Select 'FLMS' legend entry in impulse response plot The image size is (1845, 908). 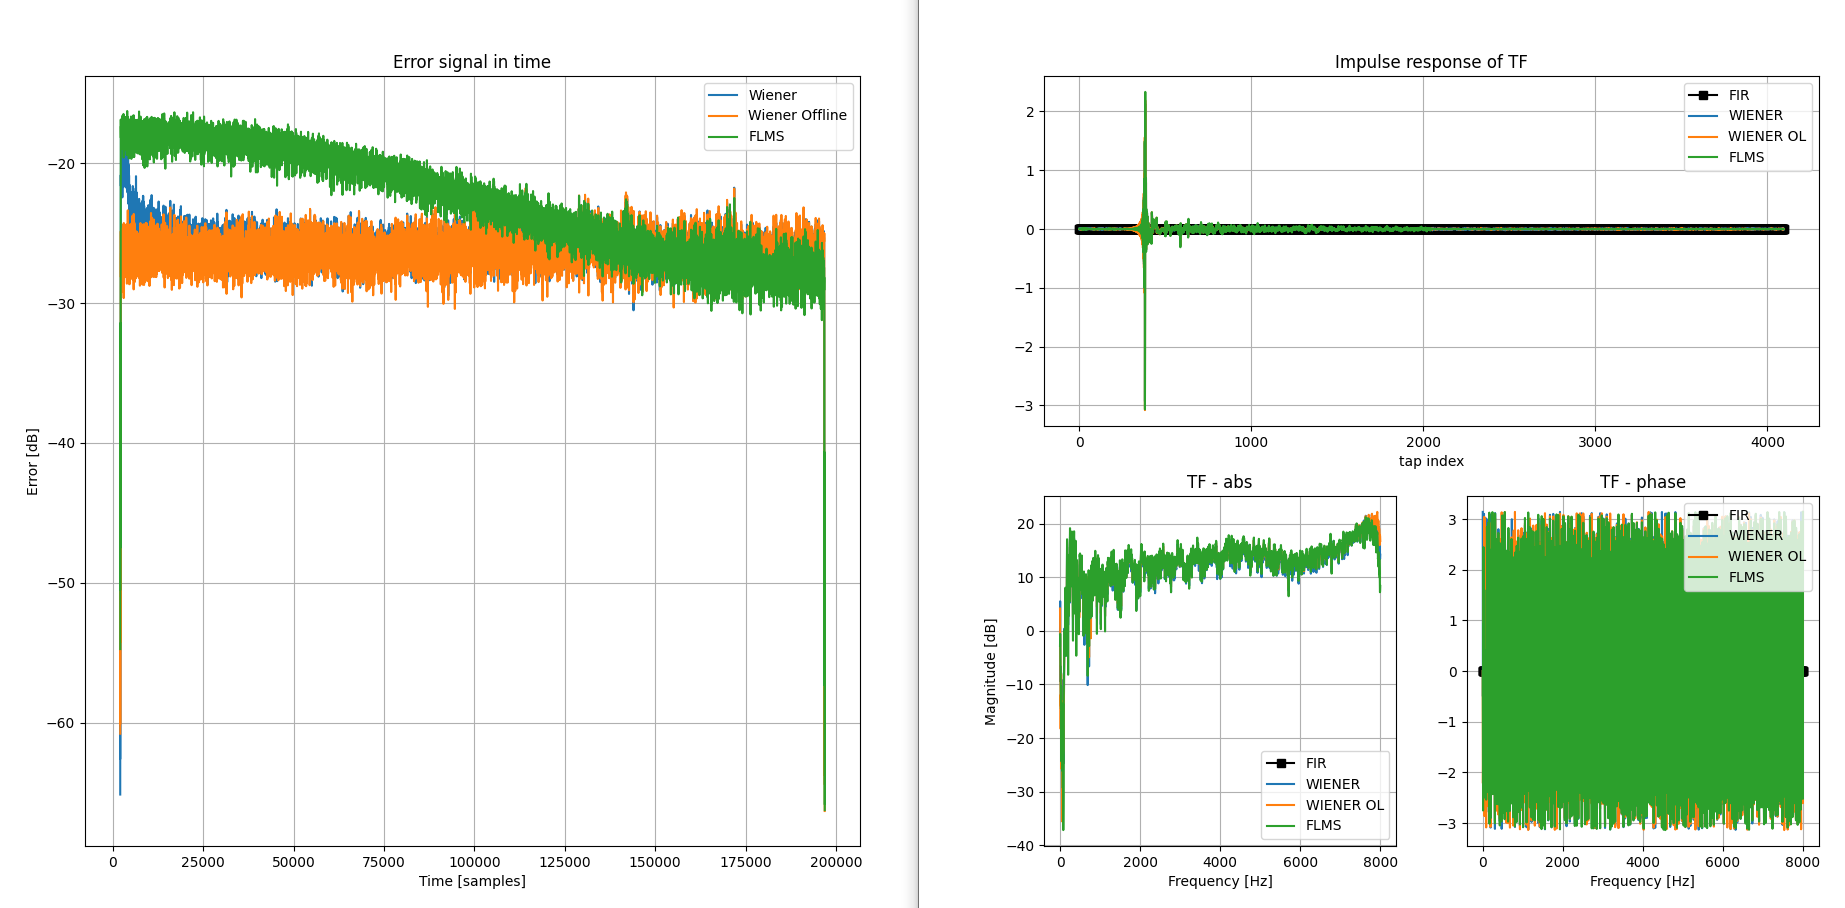tap(1746, 157)
